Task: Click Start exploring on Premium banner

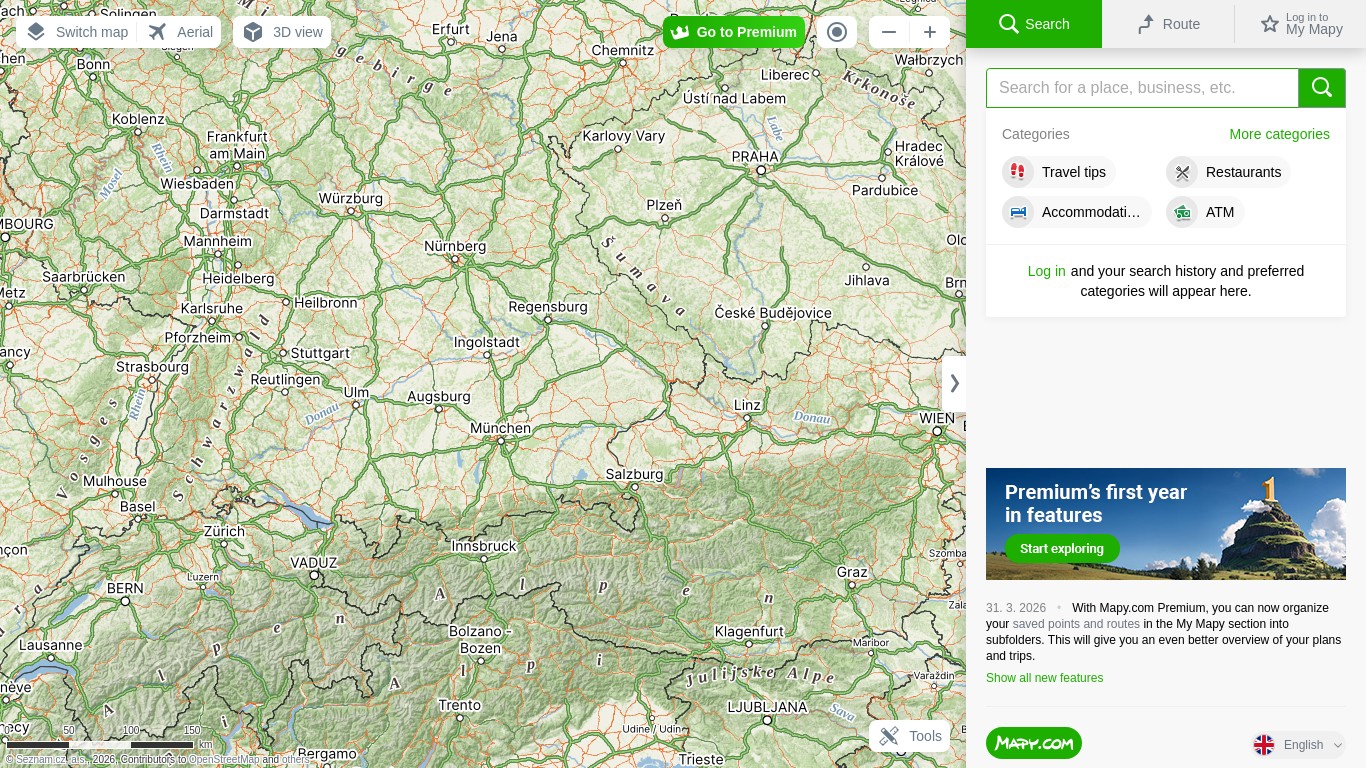Action: [1061, 548]
